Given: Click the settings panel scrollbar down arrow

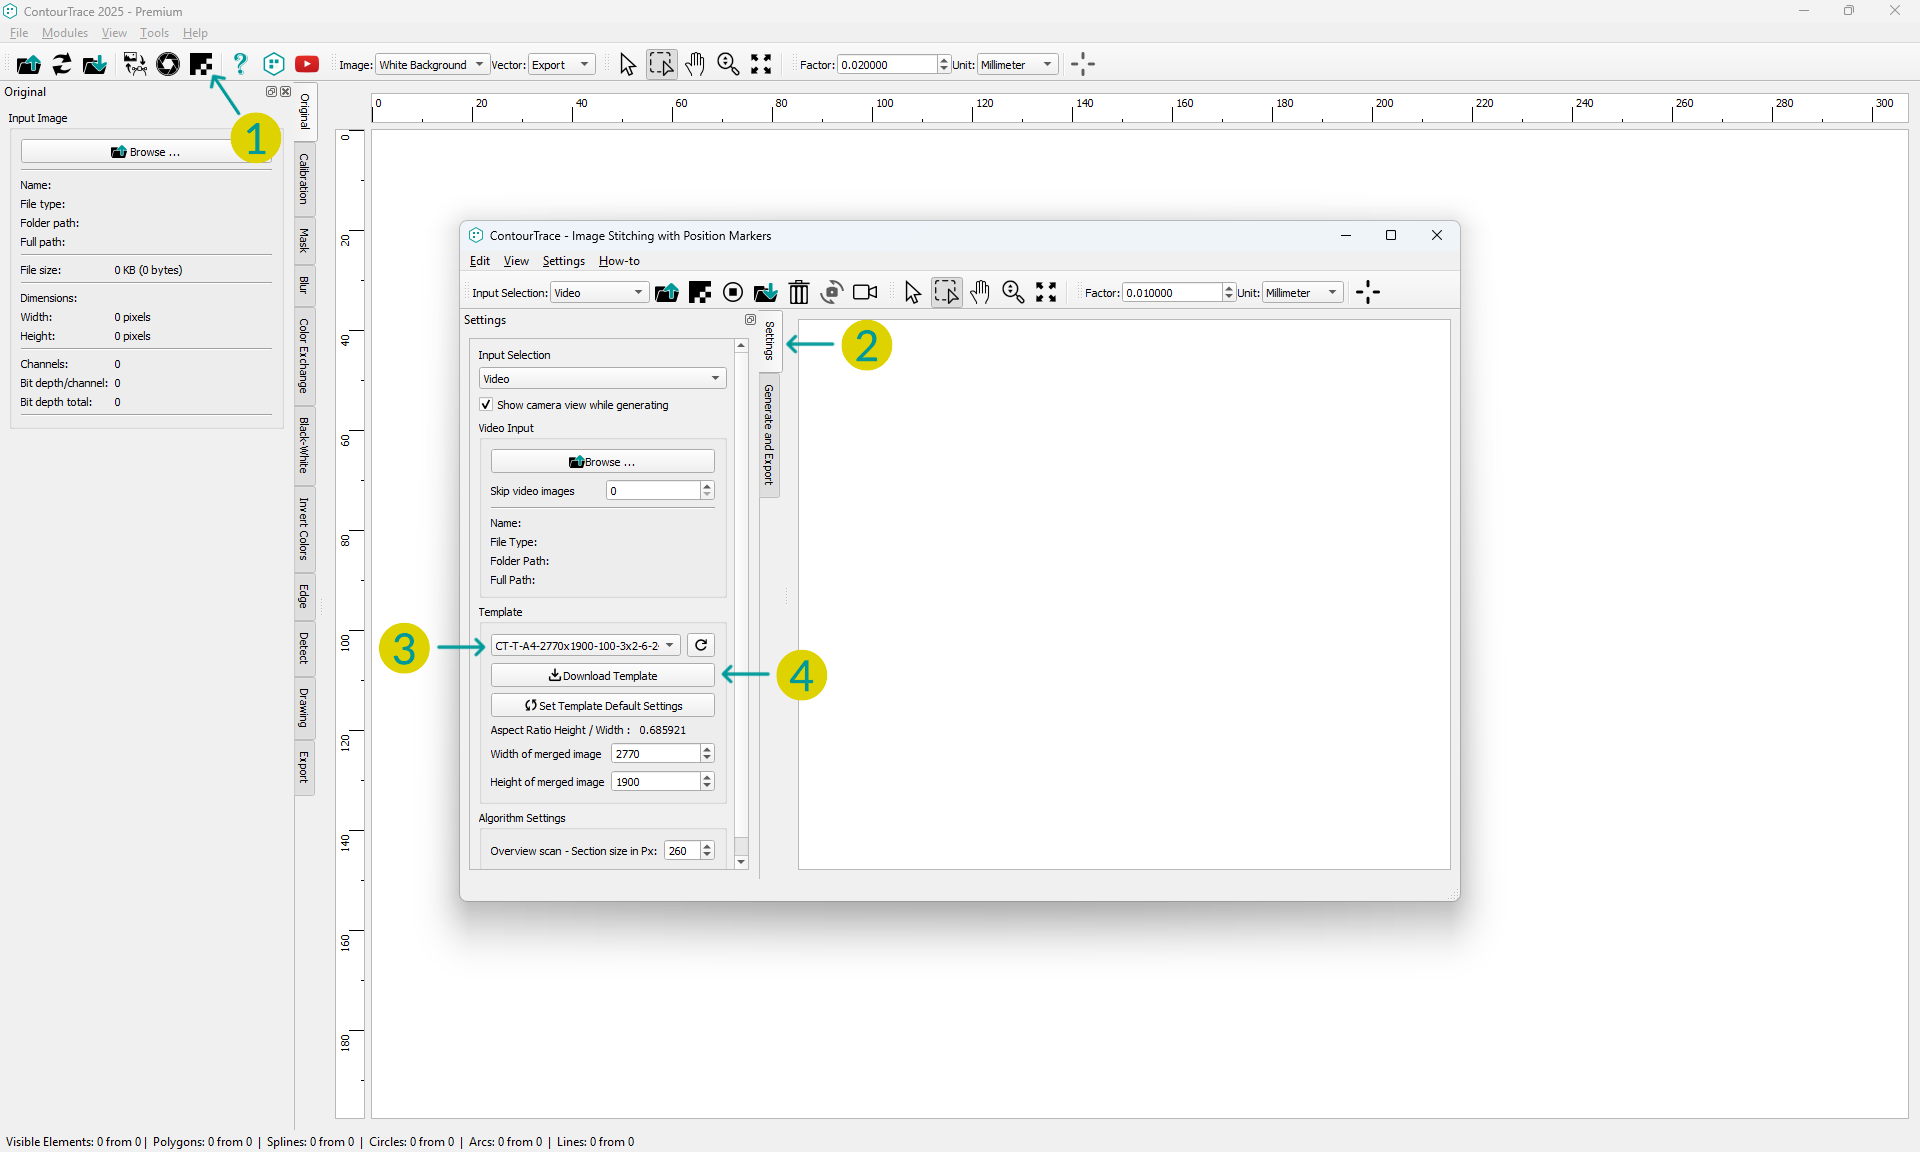Looking at the screenshot, I should [741, 862].
